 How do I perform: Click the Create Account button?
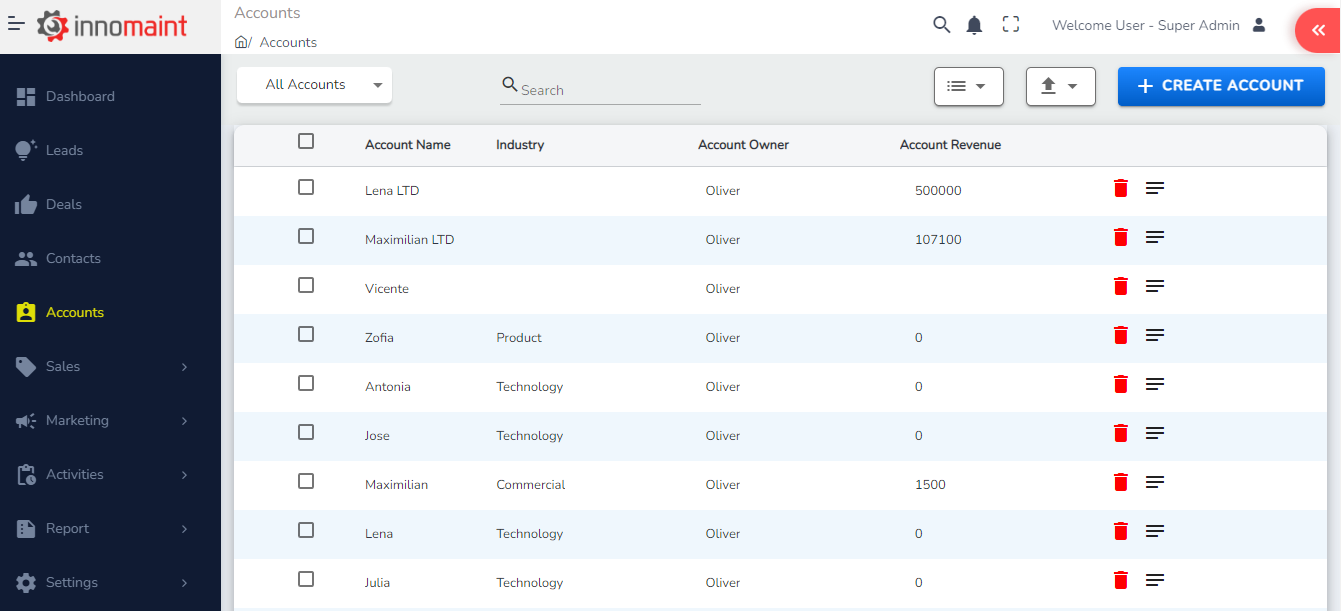(x=1221, y=86)
